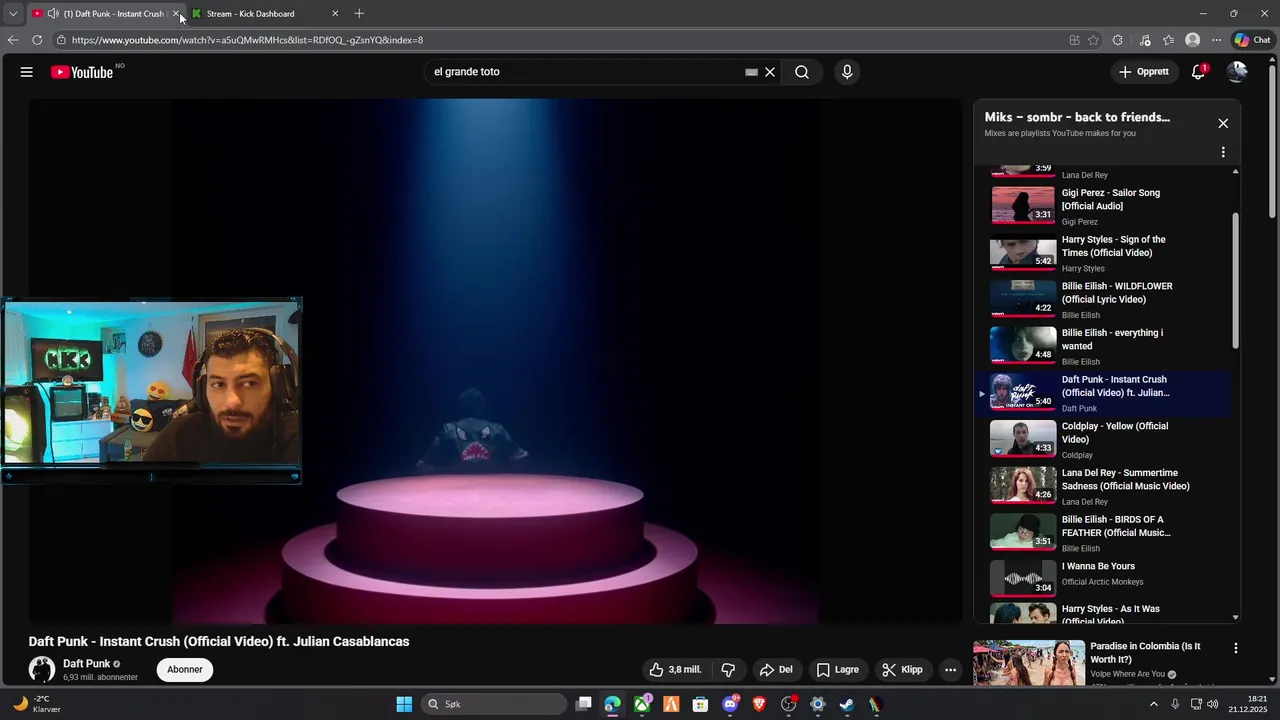1280x720 pixels.
Task: Play Harry Styles - Sign of the Times
Action: 1105,253
